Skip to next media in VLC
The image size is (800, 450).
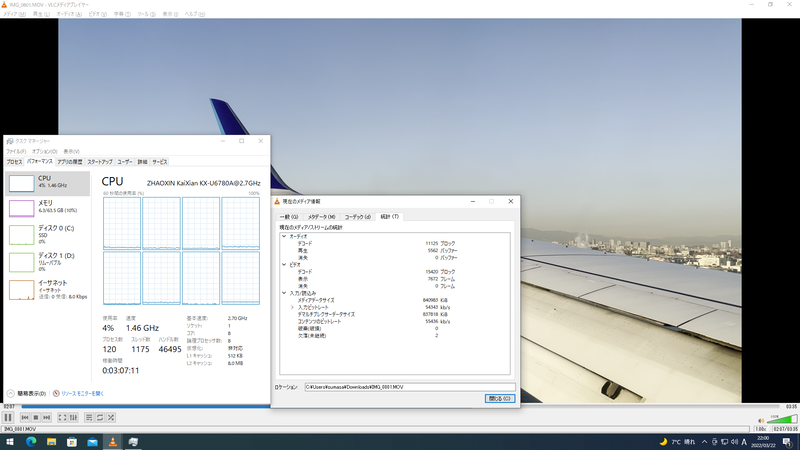click(x=46, y=417)
